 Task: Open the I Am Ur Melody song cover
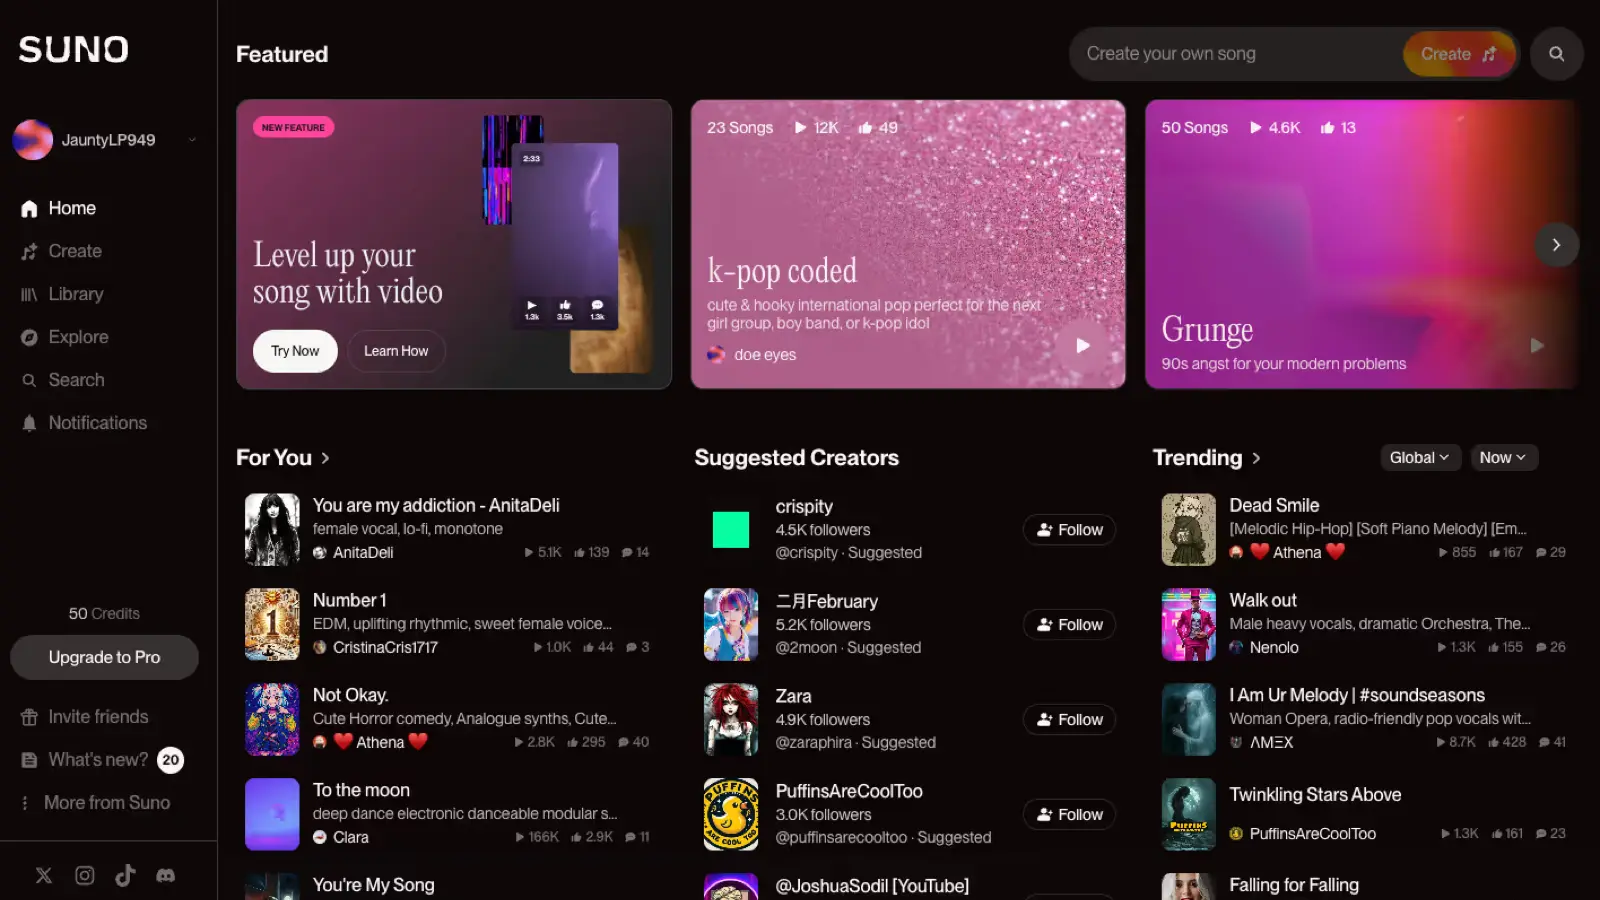tap(1188, 719)
